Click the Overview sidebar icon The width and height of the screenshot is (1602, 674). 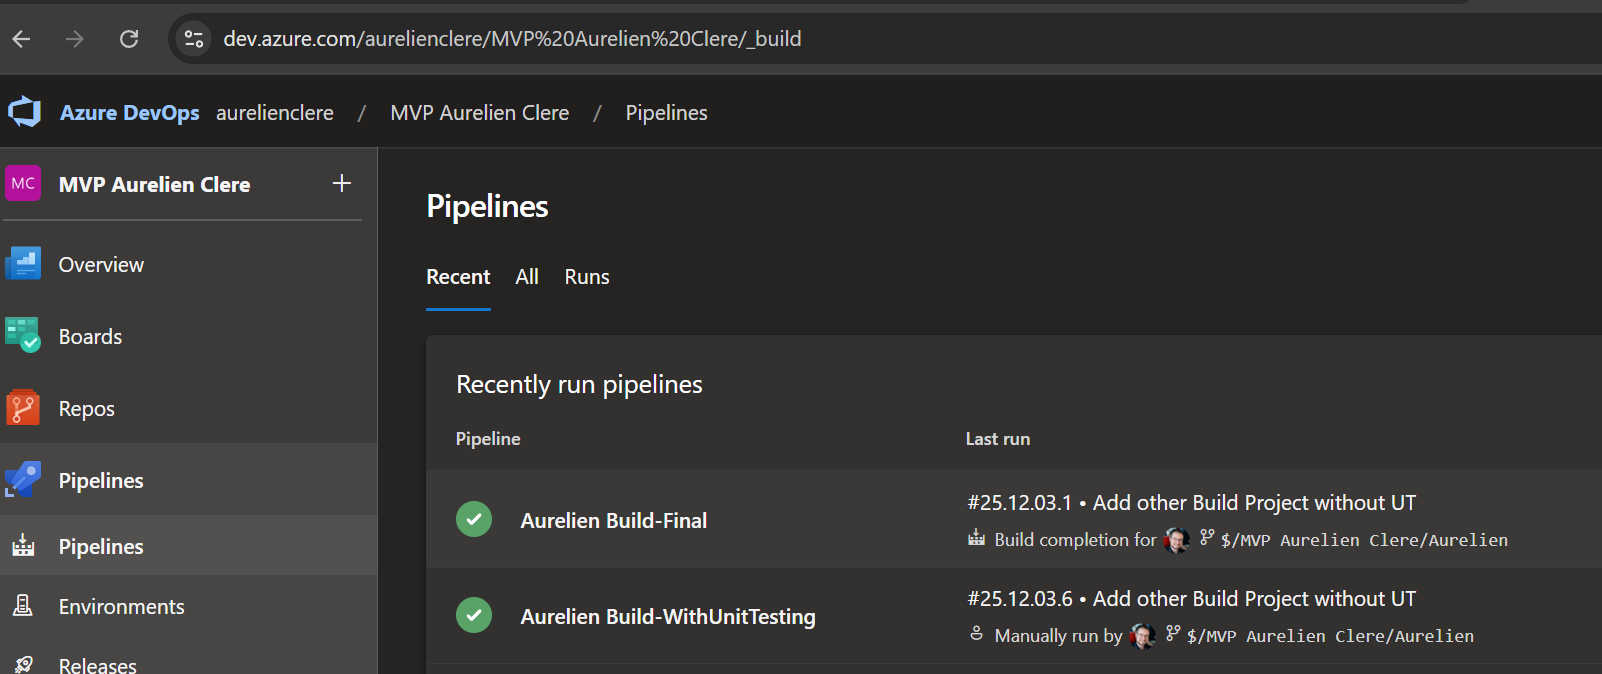23,264
